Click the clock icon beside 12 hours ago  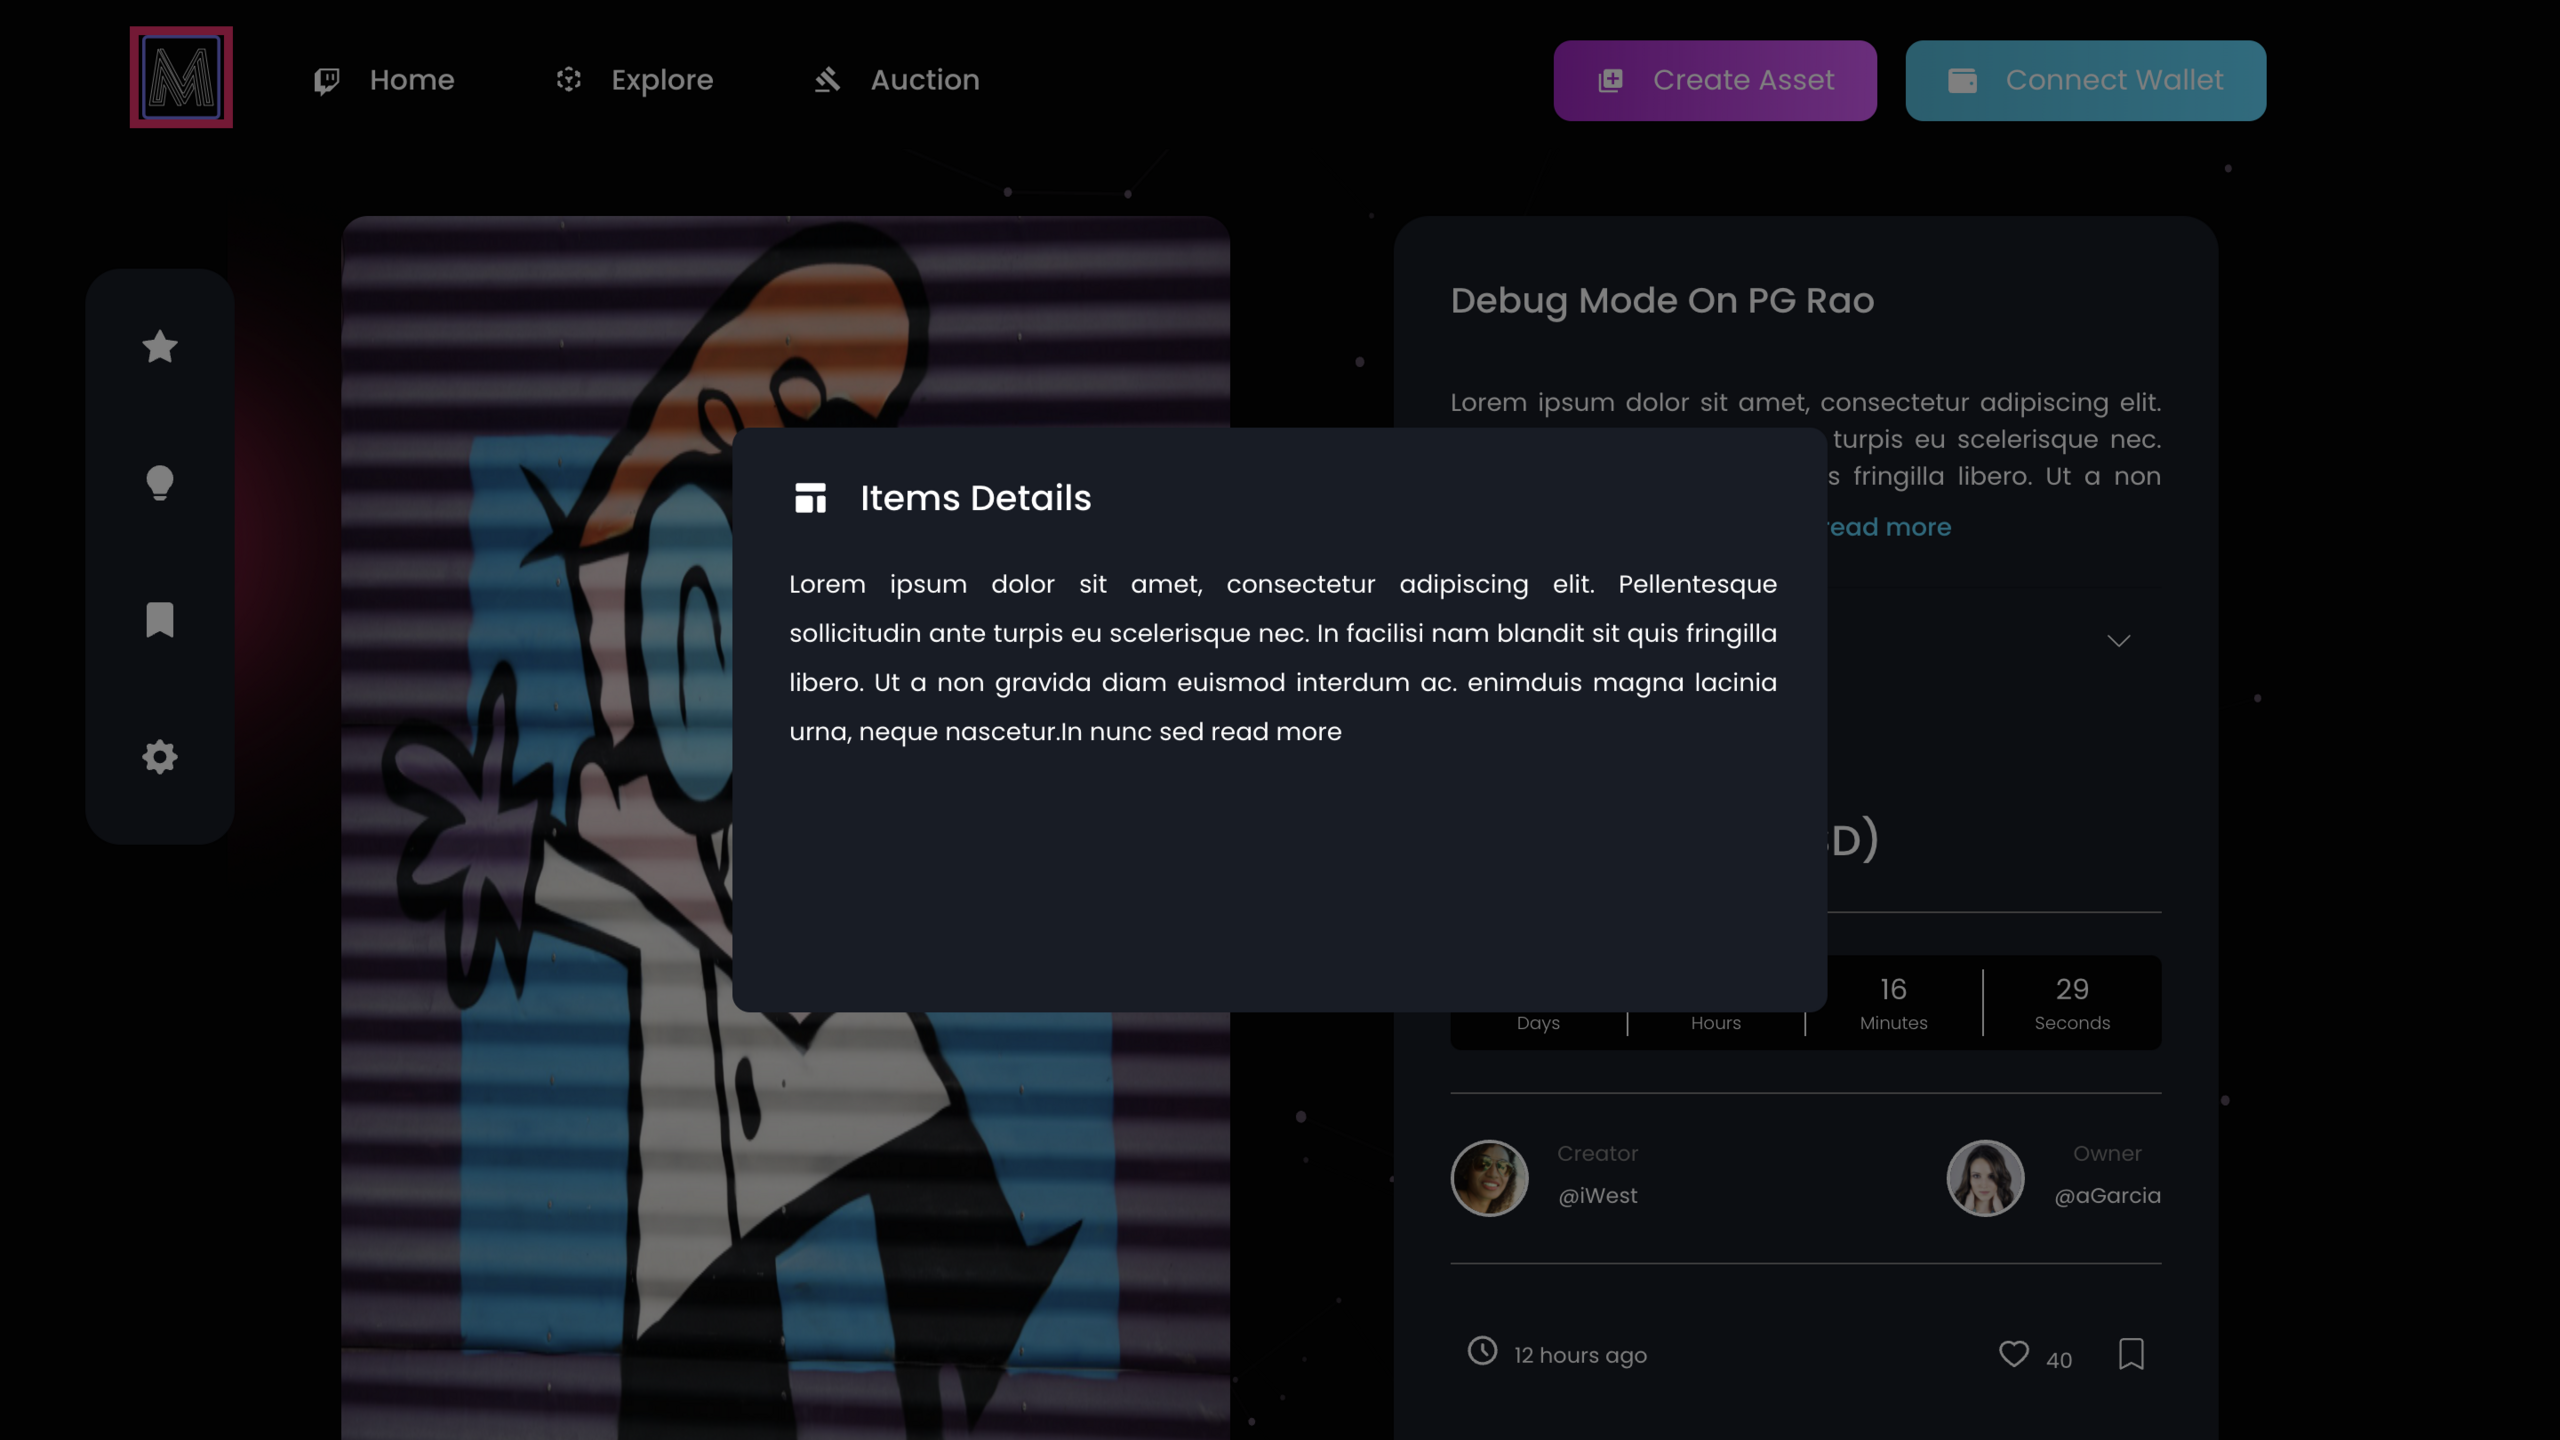1481,1354
